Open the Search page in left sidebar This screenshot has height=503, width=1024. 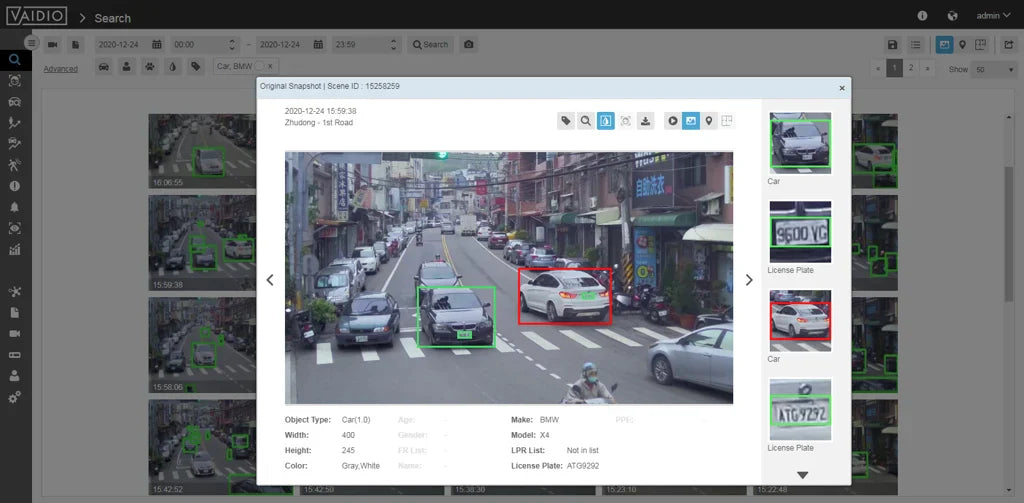pyautogui.click(x=14, y=59)
